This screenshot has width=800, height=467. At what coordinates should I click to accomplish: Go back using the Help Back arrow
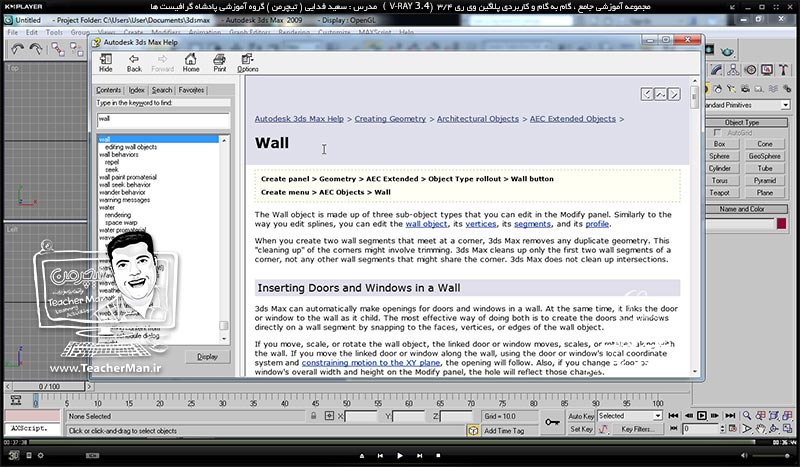(x=134, y=63)
